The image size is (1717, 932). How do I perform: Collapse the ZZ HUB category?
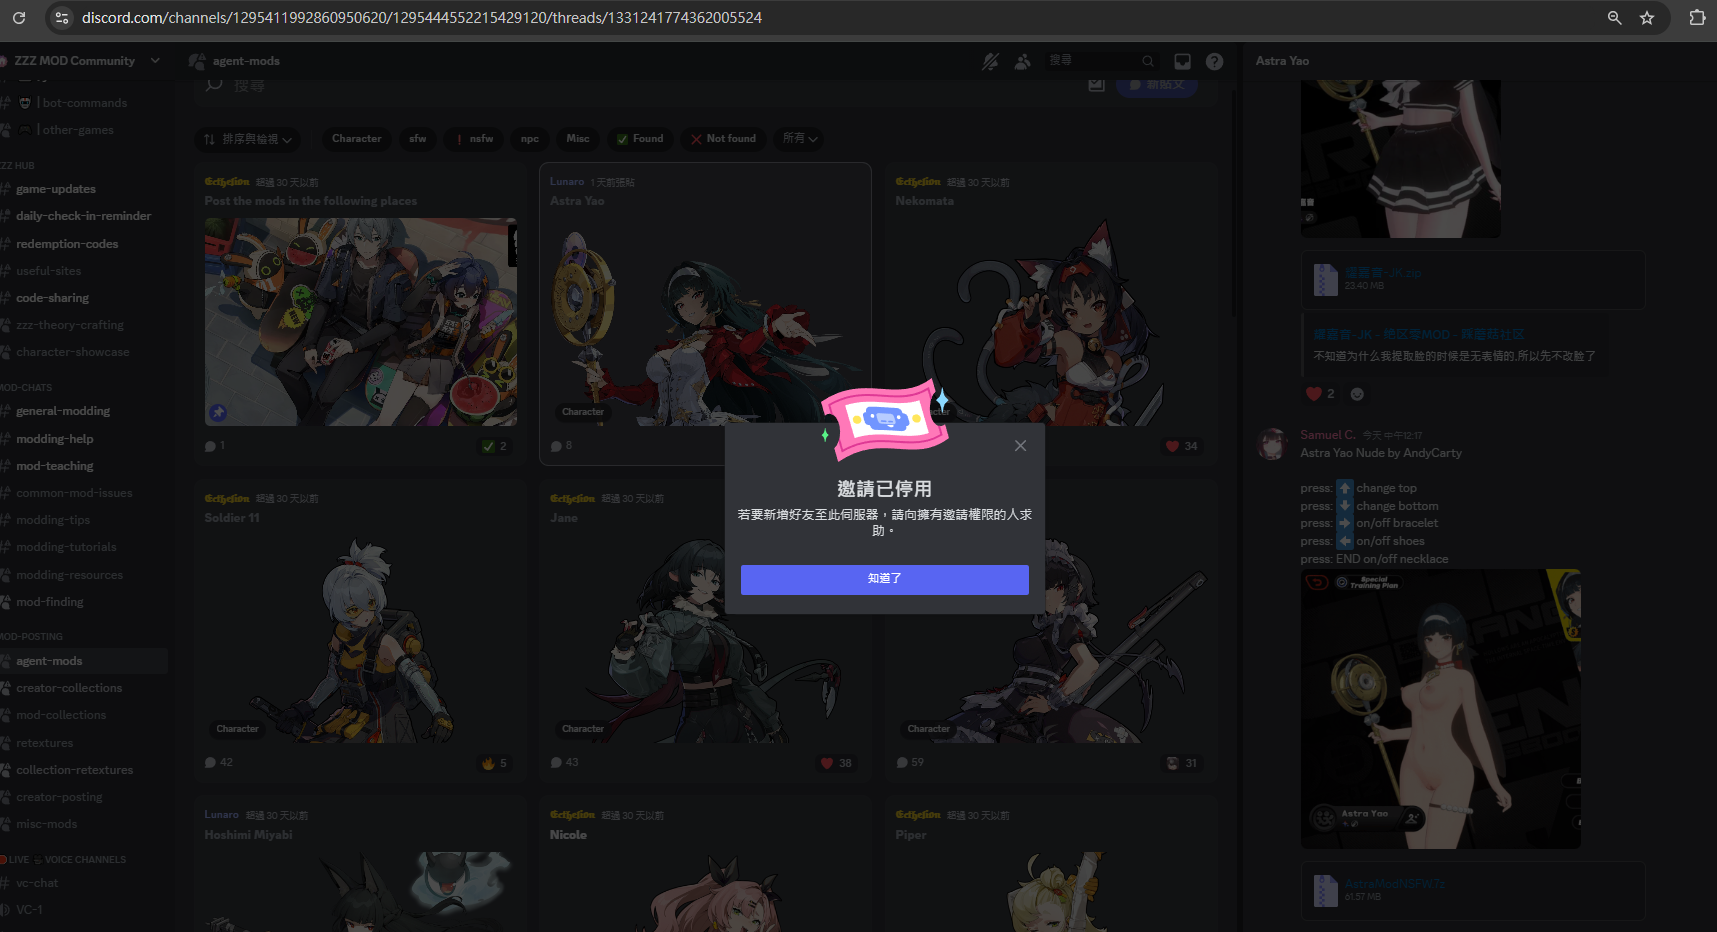pos(18,166)
